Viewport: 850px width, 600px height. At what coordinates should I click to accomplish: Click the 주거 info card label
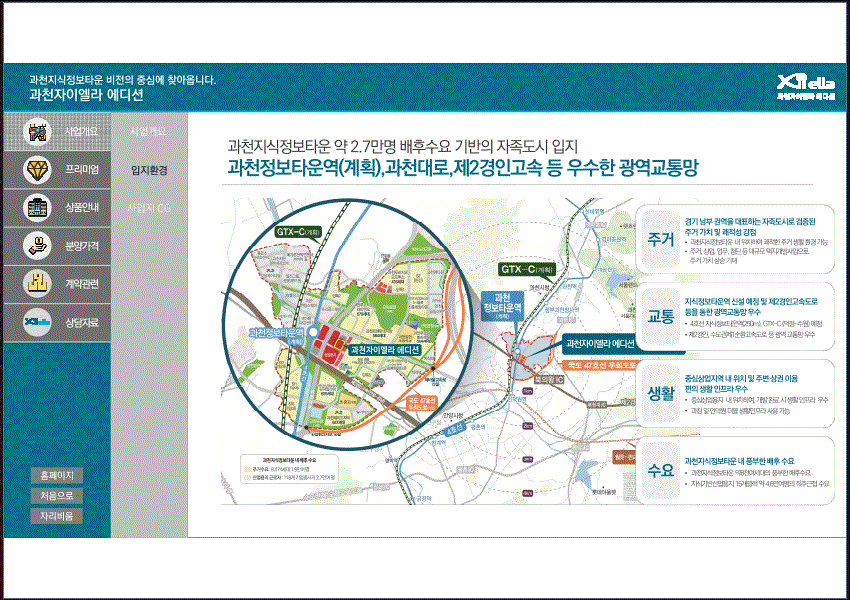tap(661, 239)
